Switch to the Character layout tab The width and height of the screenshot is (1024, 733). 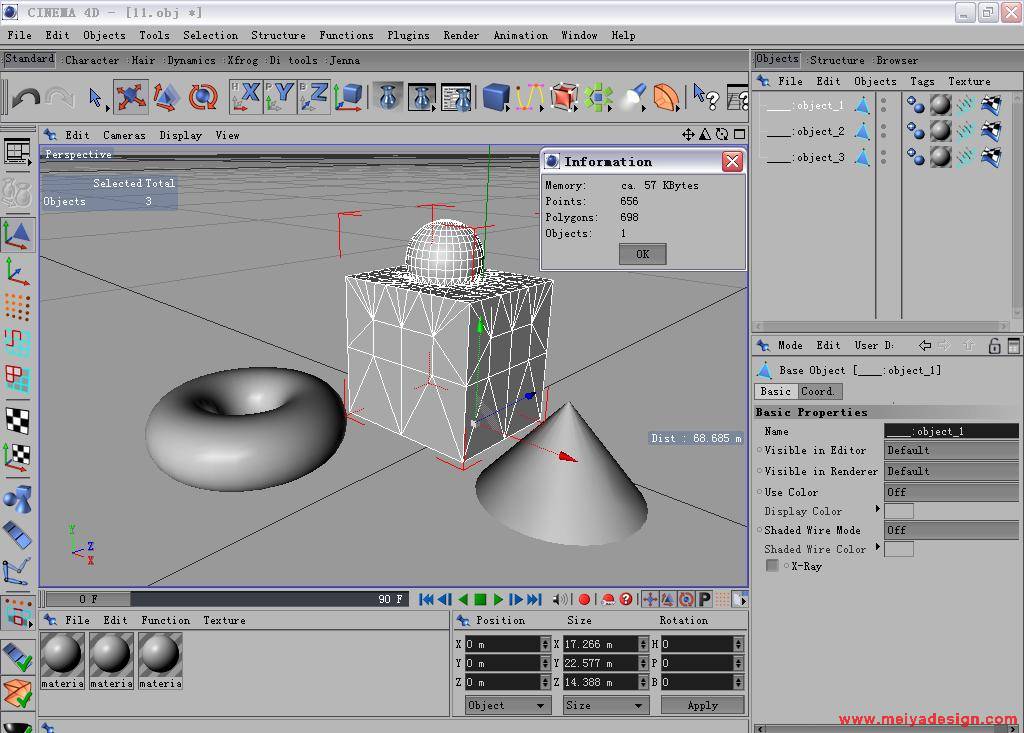[x=92, y=60]
